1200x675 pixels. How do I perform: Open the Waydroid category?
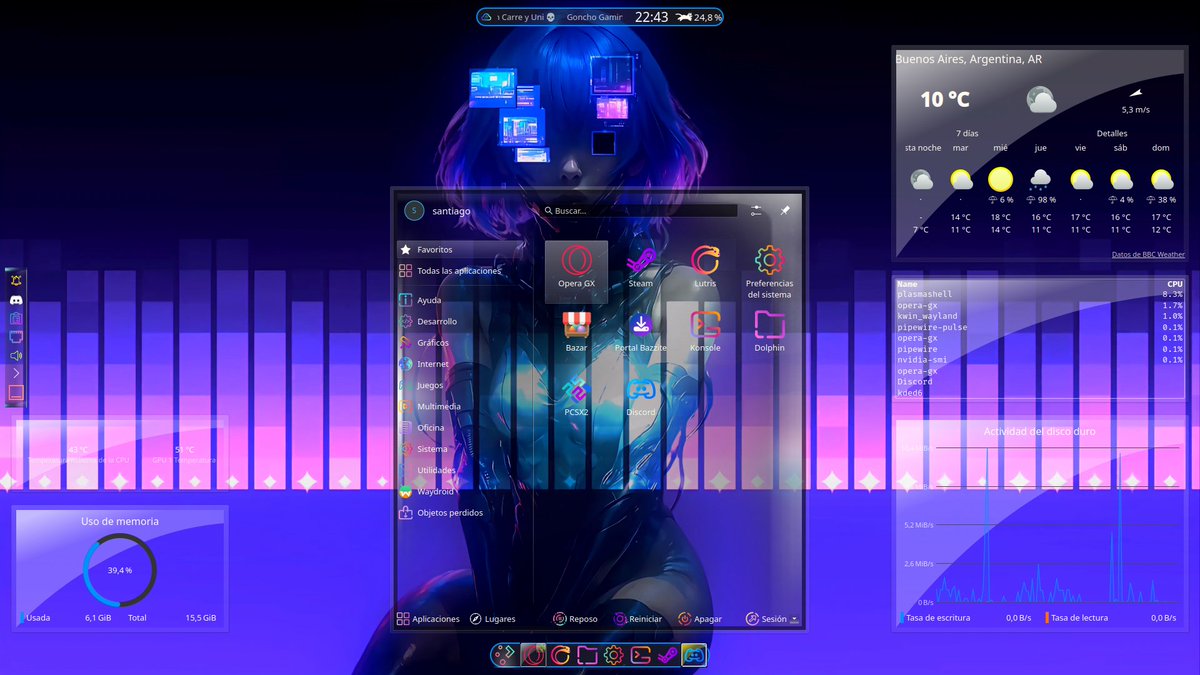462,491
